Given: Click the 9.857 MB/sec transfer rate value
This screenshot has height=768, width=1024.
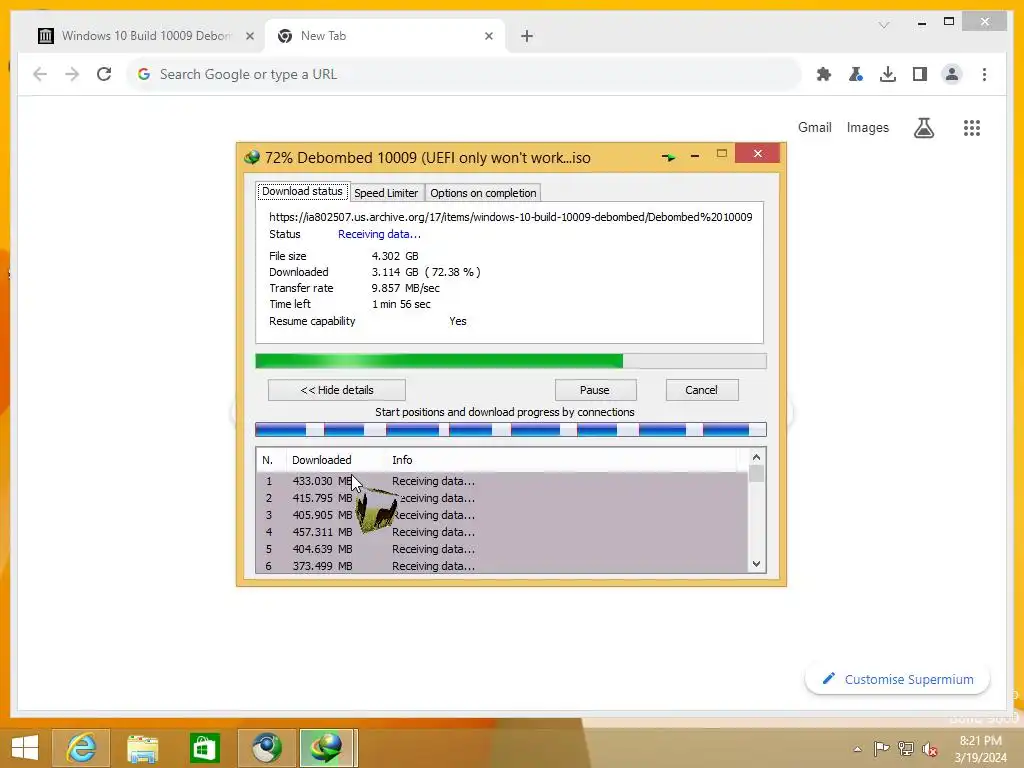Looking at the screenshot, I should [x=406, y=288].
